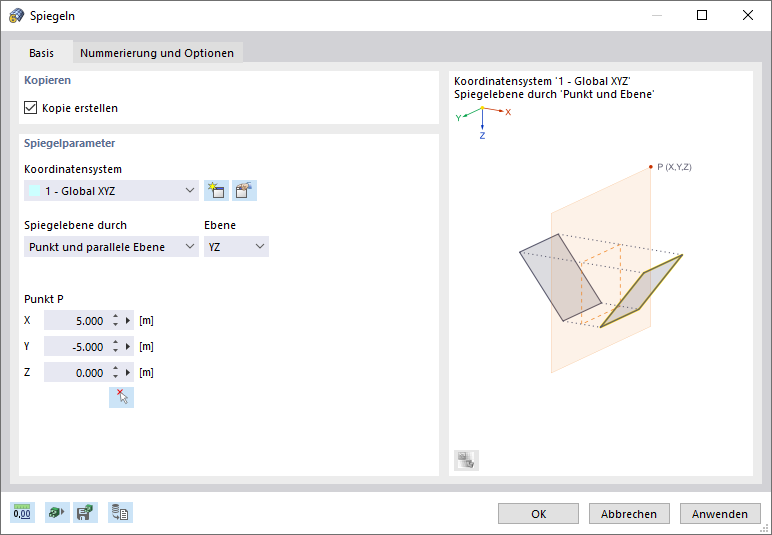The image size is (772, 535).
Task: Open the Spiegelebene durch dropdown
Action: 111,247
